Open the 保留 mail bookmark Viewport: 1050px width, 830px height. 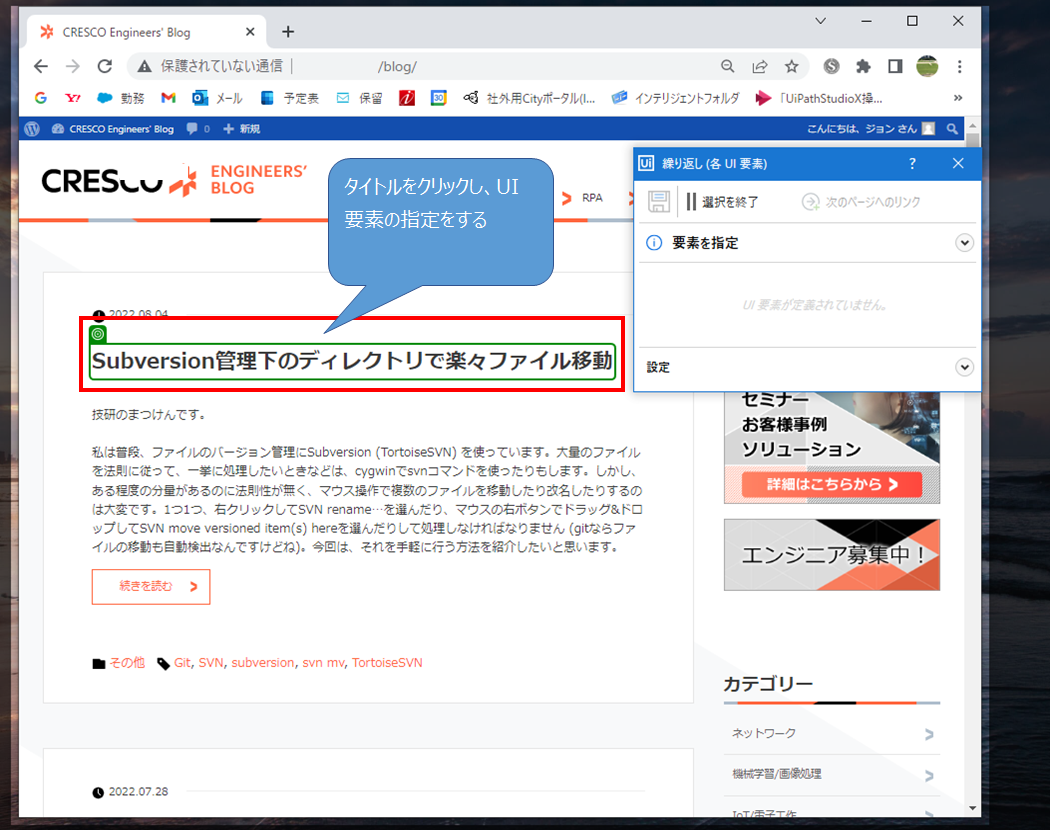359,98
